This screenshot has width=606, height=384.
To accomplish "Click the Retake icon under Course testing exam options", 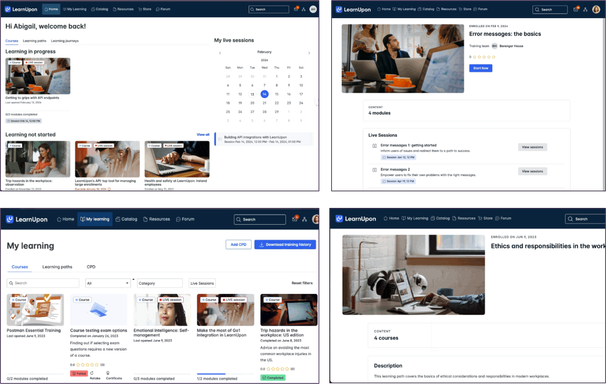I will 92,373.
